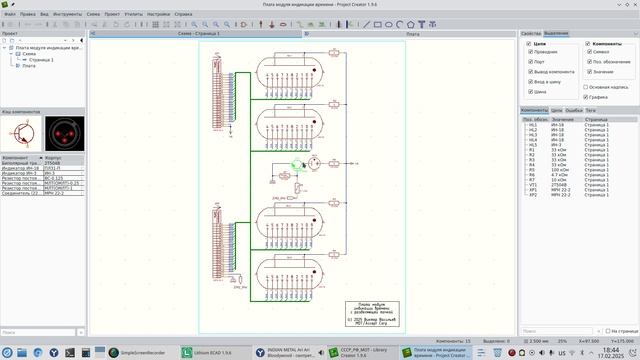This screenshot has height=360, width=640.
Task: Click the search field under component cache
Action: pos(38,332)
